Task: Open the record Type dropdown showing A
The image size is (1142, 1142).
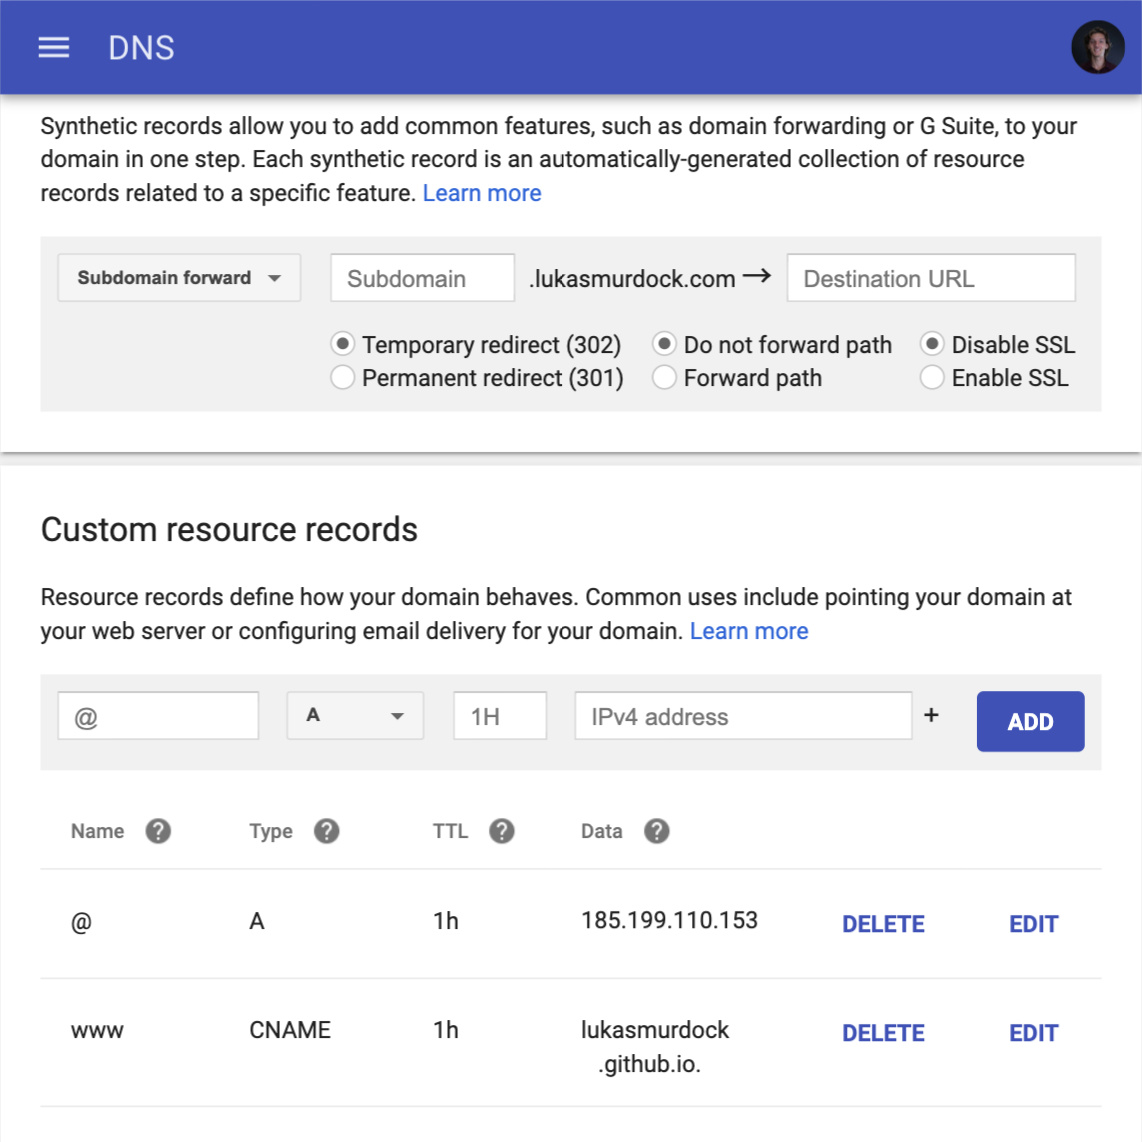Action: point(355,715)
